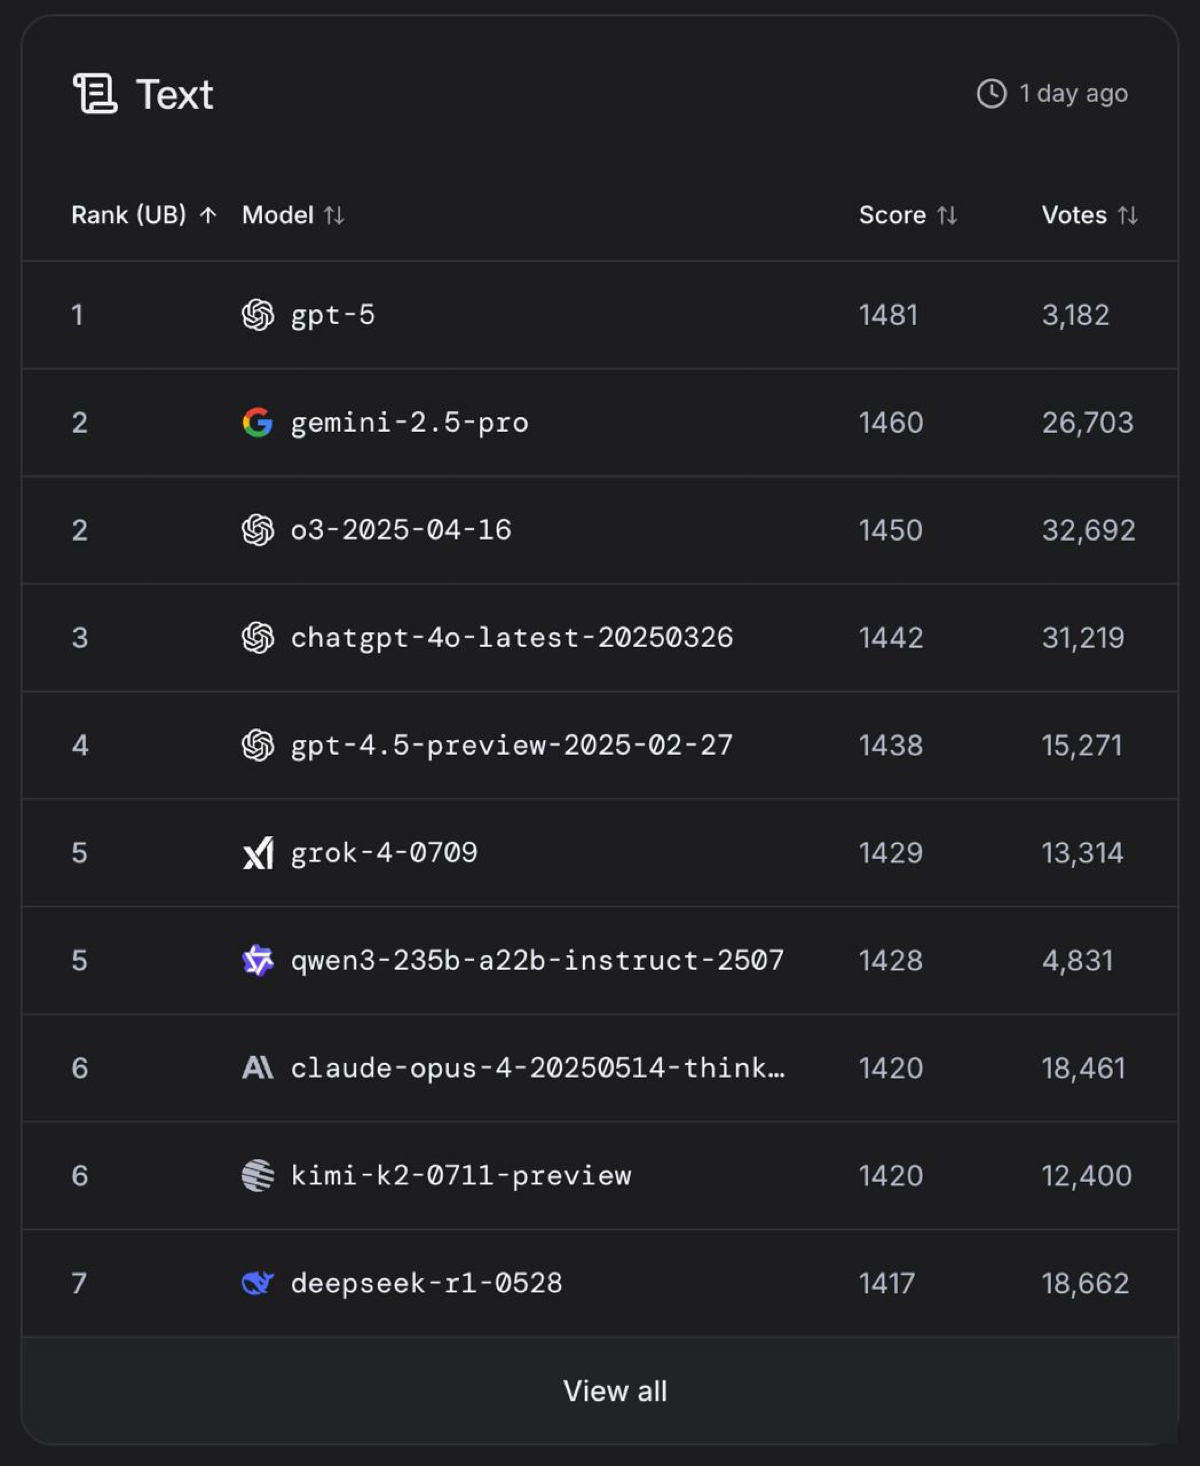Click vote count 4,831
The height and width of the screenshot is (1466, 1200).
(x=1078, y=961)
